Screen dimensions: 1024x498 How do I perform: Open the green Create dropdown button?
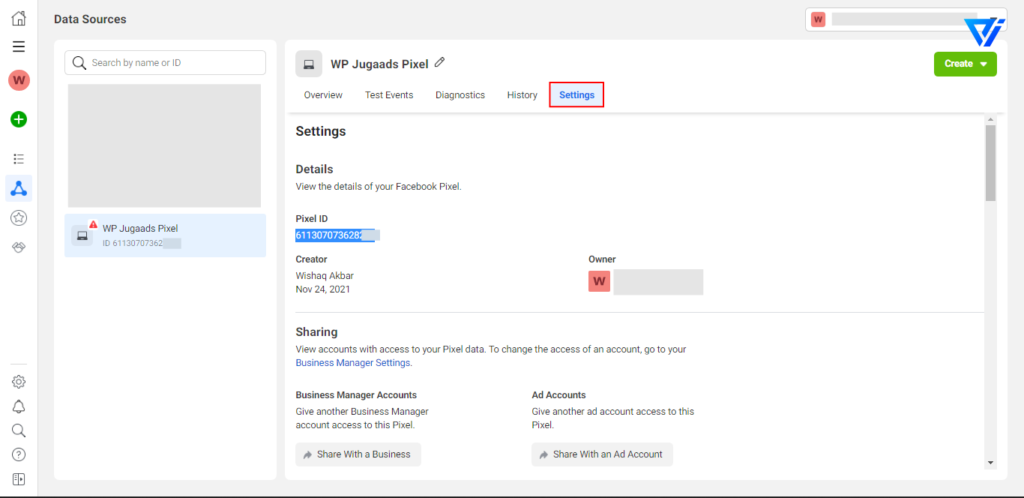pos(965,64)
